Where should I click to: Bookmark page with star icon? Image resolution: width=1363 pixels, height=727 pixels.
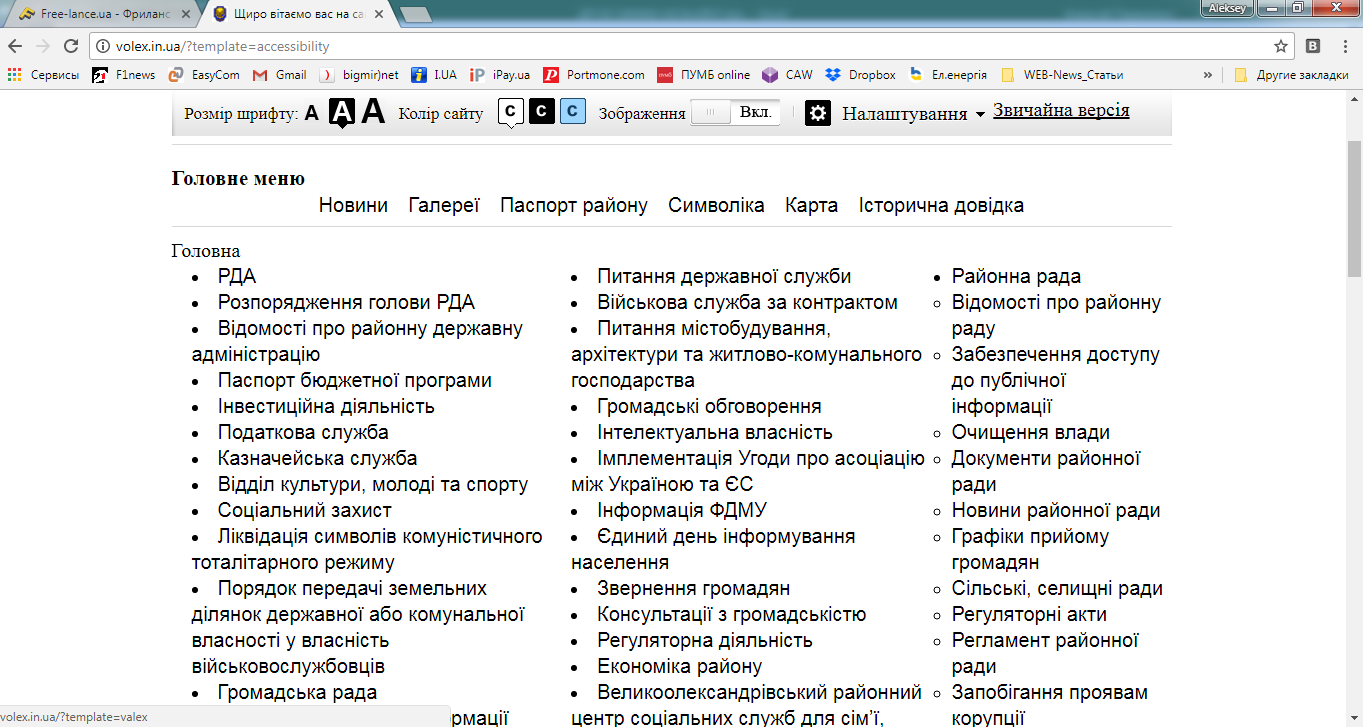[x=1281, y=46]
